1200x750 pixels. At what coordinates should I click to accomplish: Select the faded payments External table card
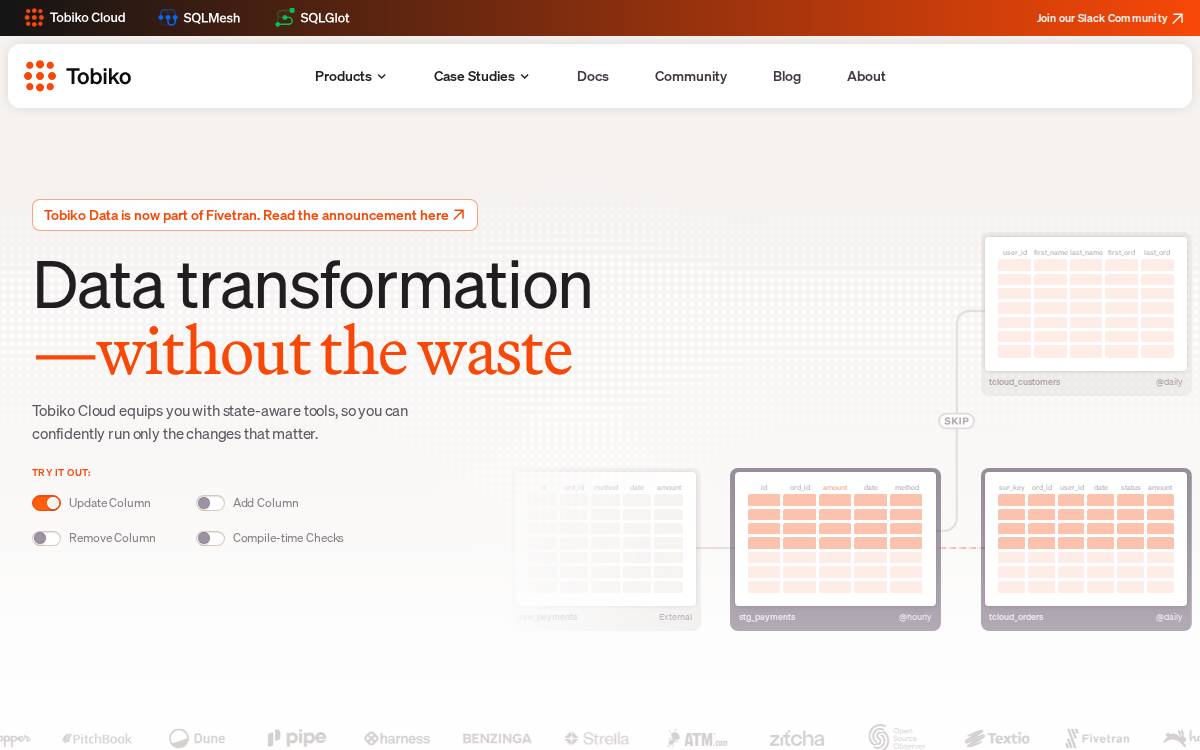[605, 549]
